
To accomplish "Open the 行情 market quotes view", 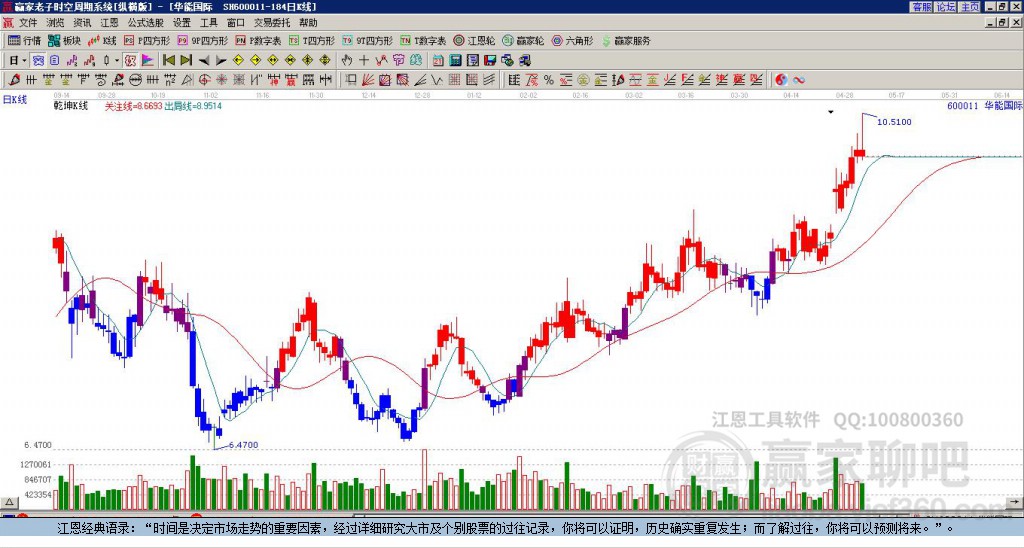I will [24, 40].
